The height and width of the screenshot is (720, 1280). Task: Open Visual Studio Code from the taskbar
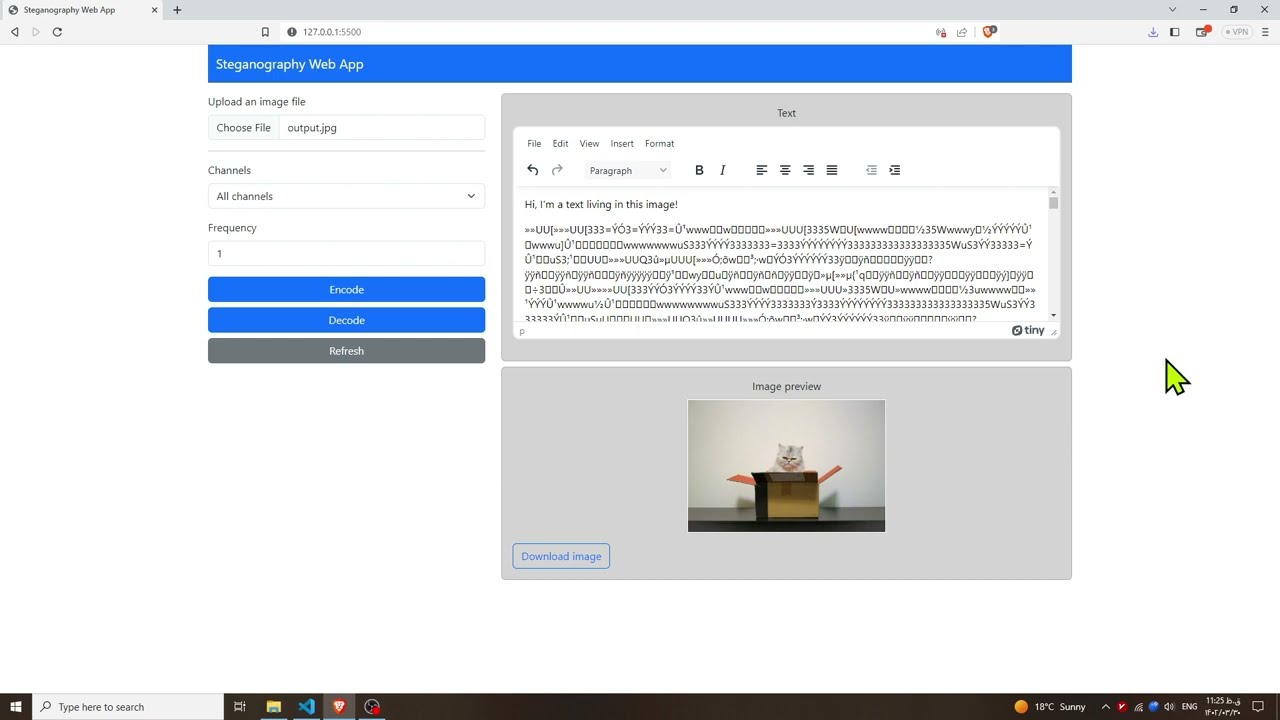pos(306,707)
